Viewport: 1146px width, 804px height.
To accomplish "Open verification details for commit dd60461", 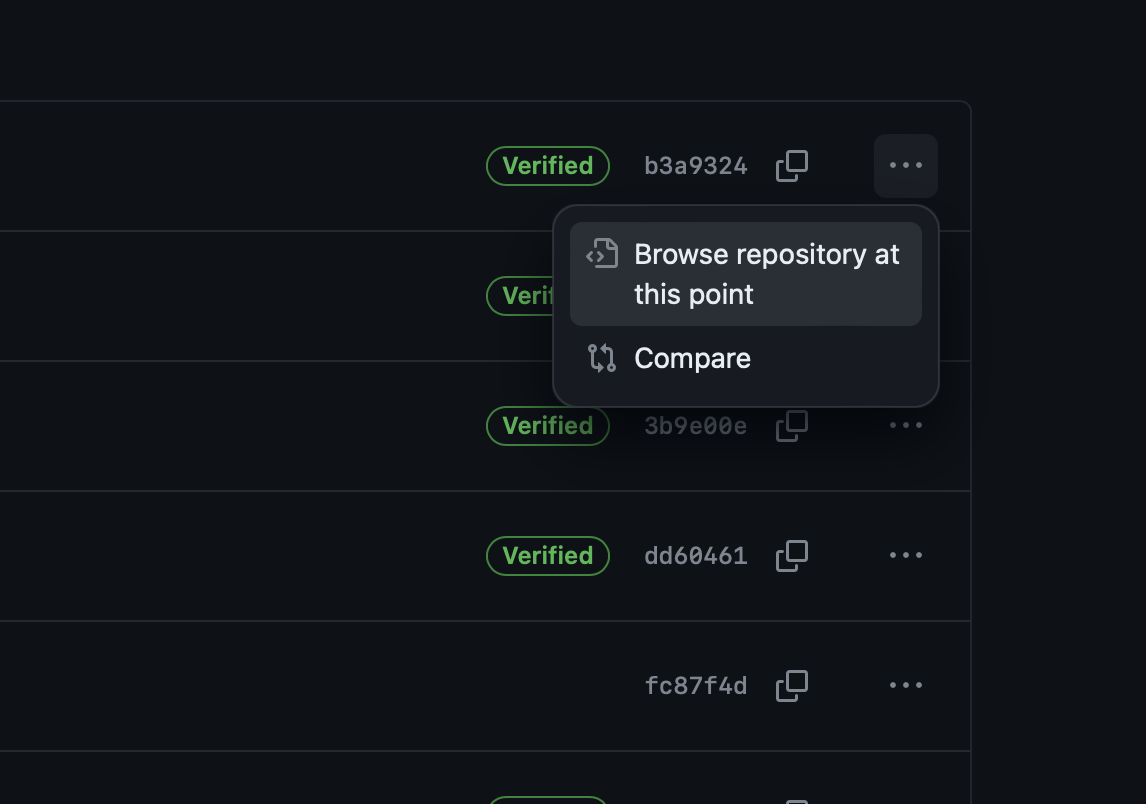I will point(547,556).
